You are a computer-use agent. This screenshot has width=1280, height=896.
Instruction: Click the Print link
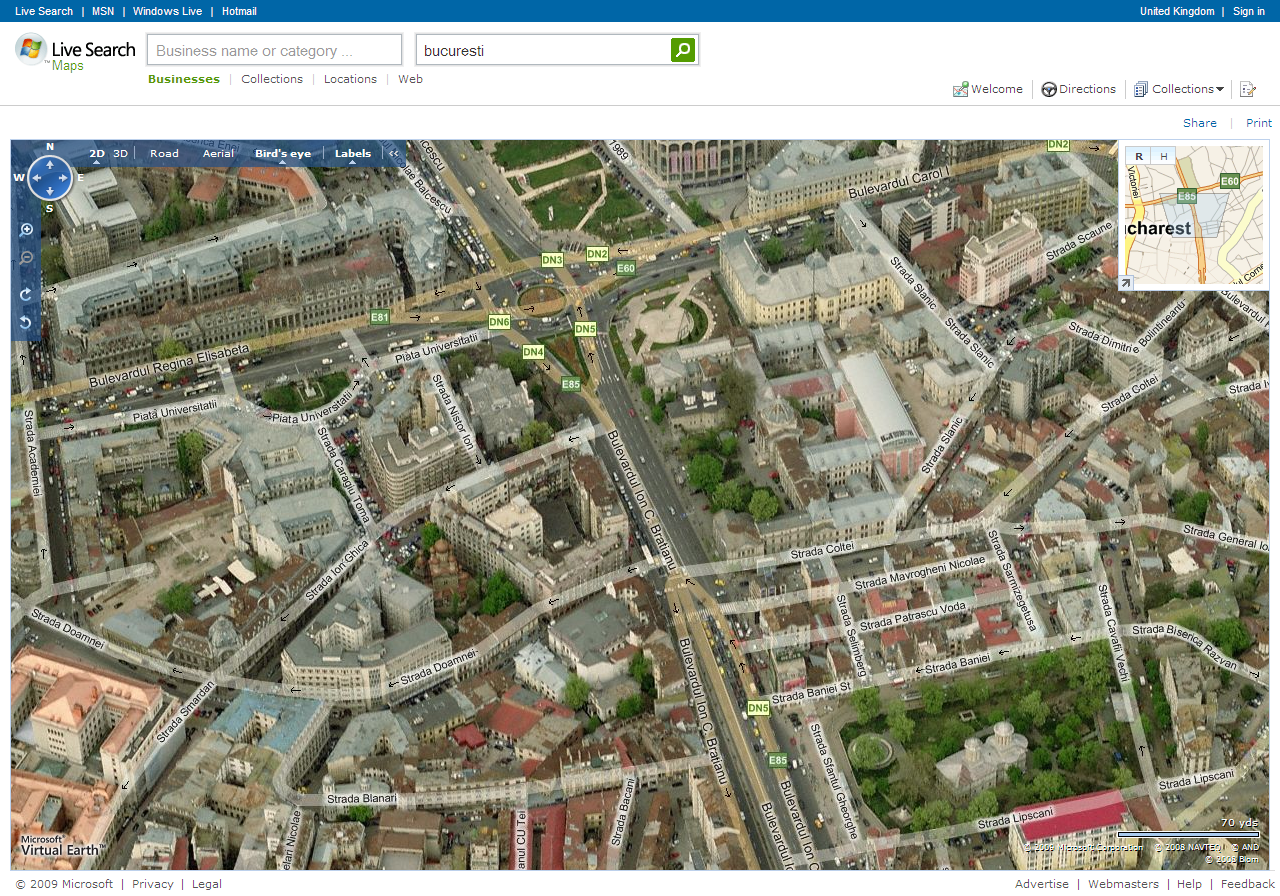[x=1259, y=123]
